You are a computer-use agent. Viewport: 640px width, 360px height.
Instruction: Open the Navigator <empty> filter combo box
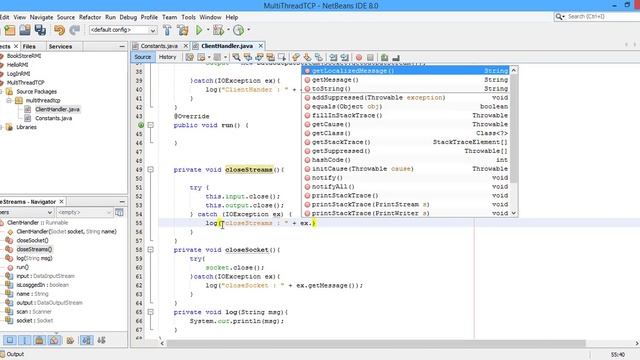pyautogui.click(x=84, y=212)
